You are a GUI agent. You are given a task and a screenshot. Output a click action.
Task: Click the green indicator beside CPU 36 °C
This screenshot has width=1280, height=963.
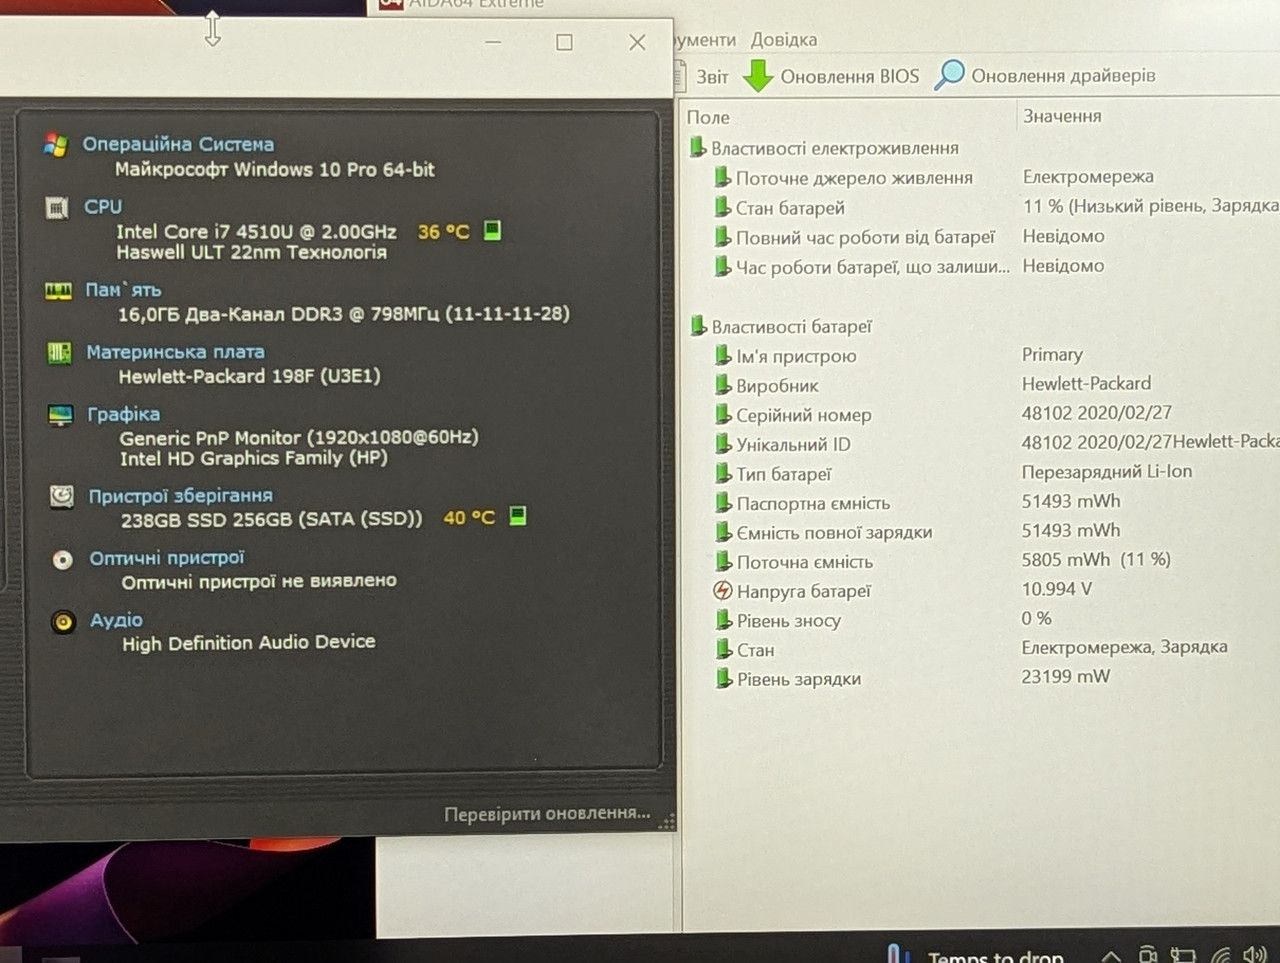coord(492,230)
